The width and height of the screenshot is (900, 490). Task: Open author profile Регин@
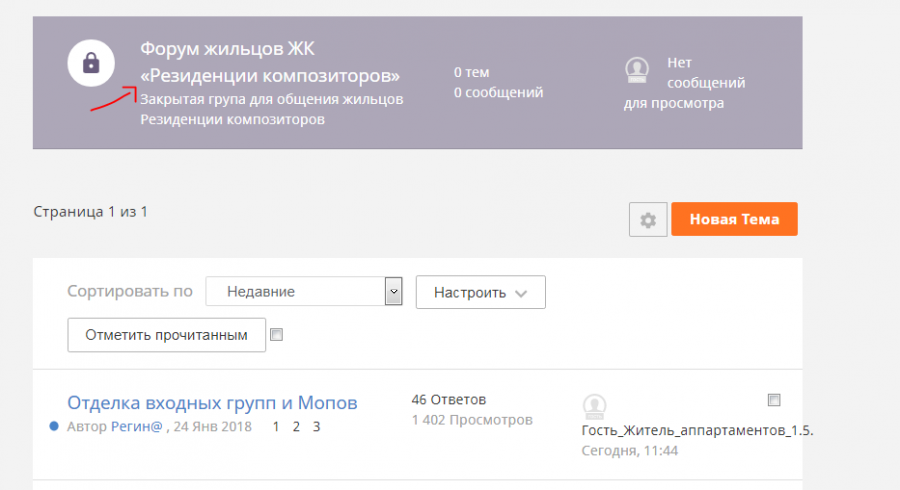tap(137, 427)
